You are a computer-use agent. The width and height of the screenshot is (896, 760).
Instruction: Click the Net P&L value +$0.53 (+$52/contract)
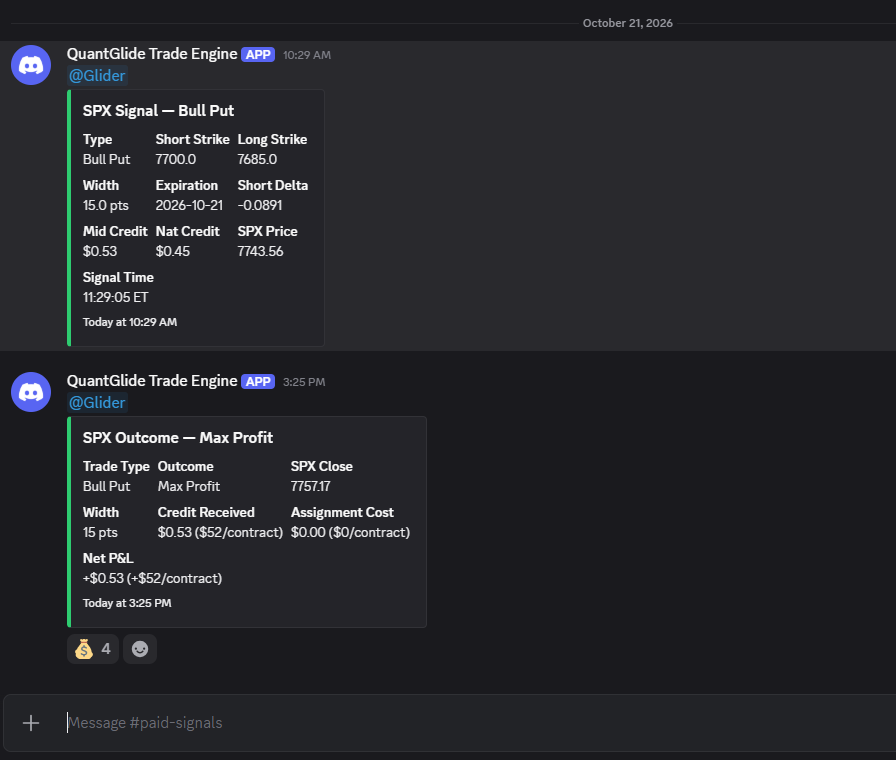tap(153, 578)
